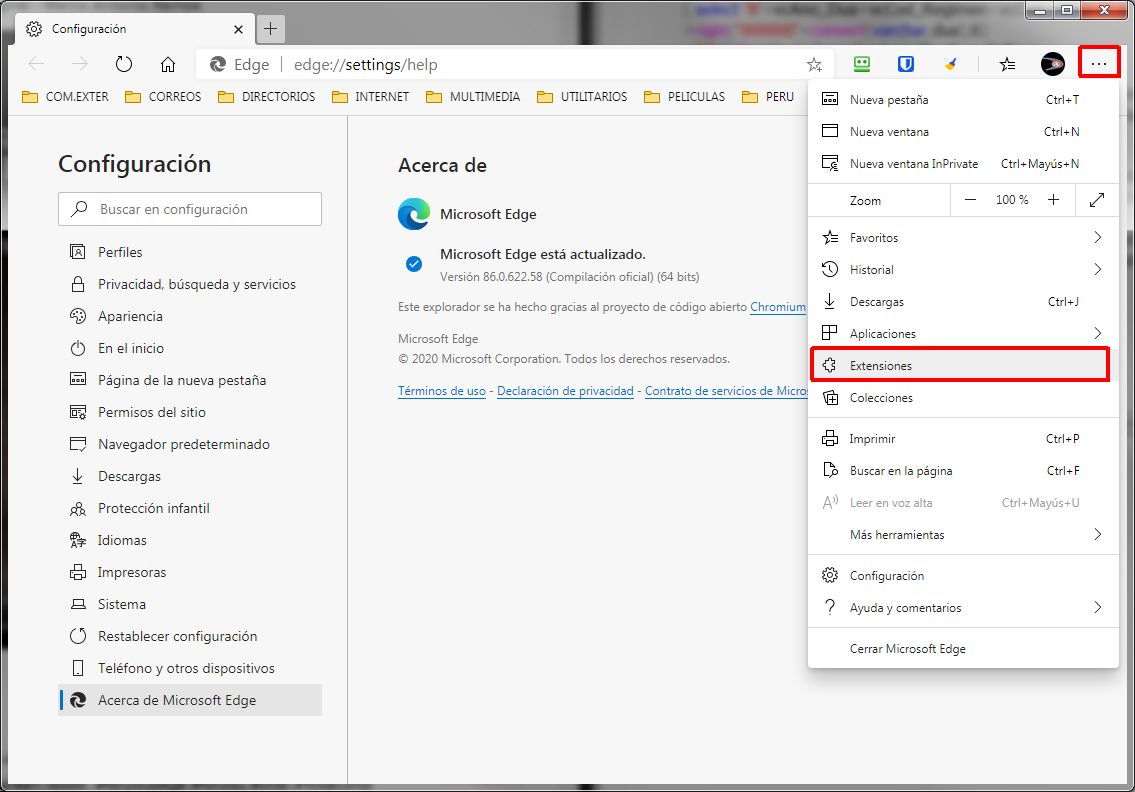Choose Nueva pestaña from menu

click(x=963, y=100)
